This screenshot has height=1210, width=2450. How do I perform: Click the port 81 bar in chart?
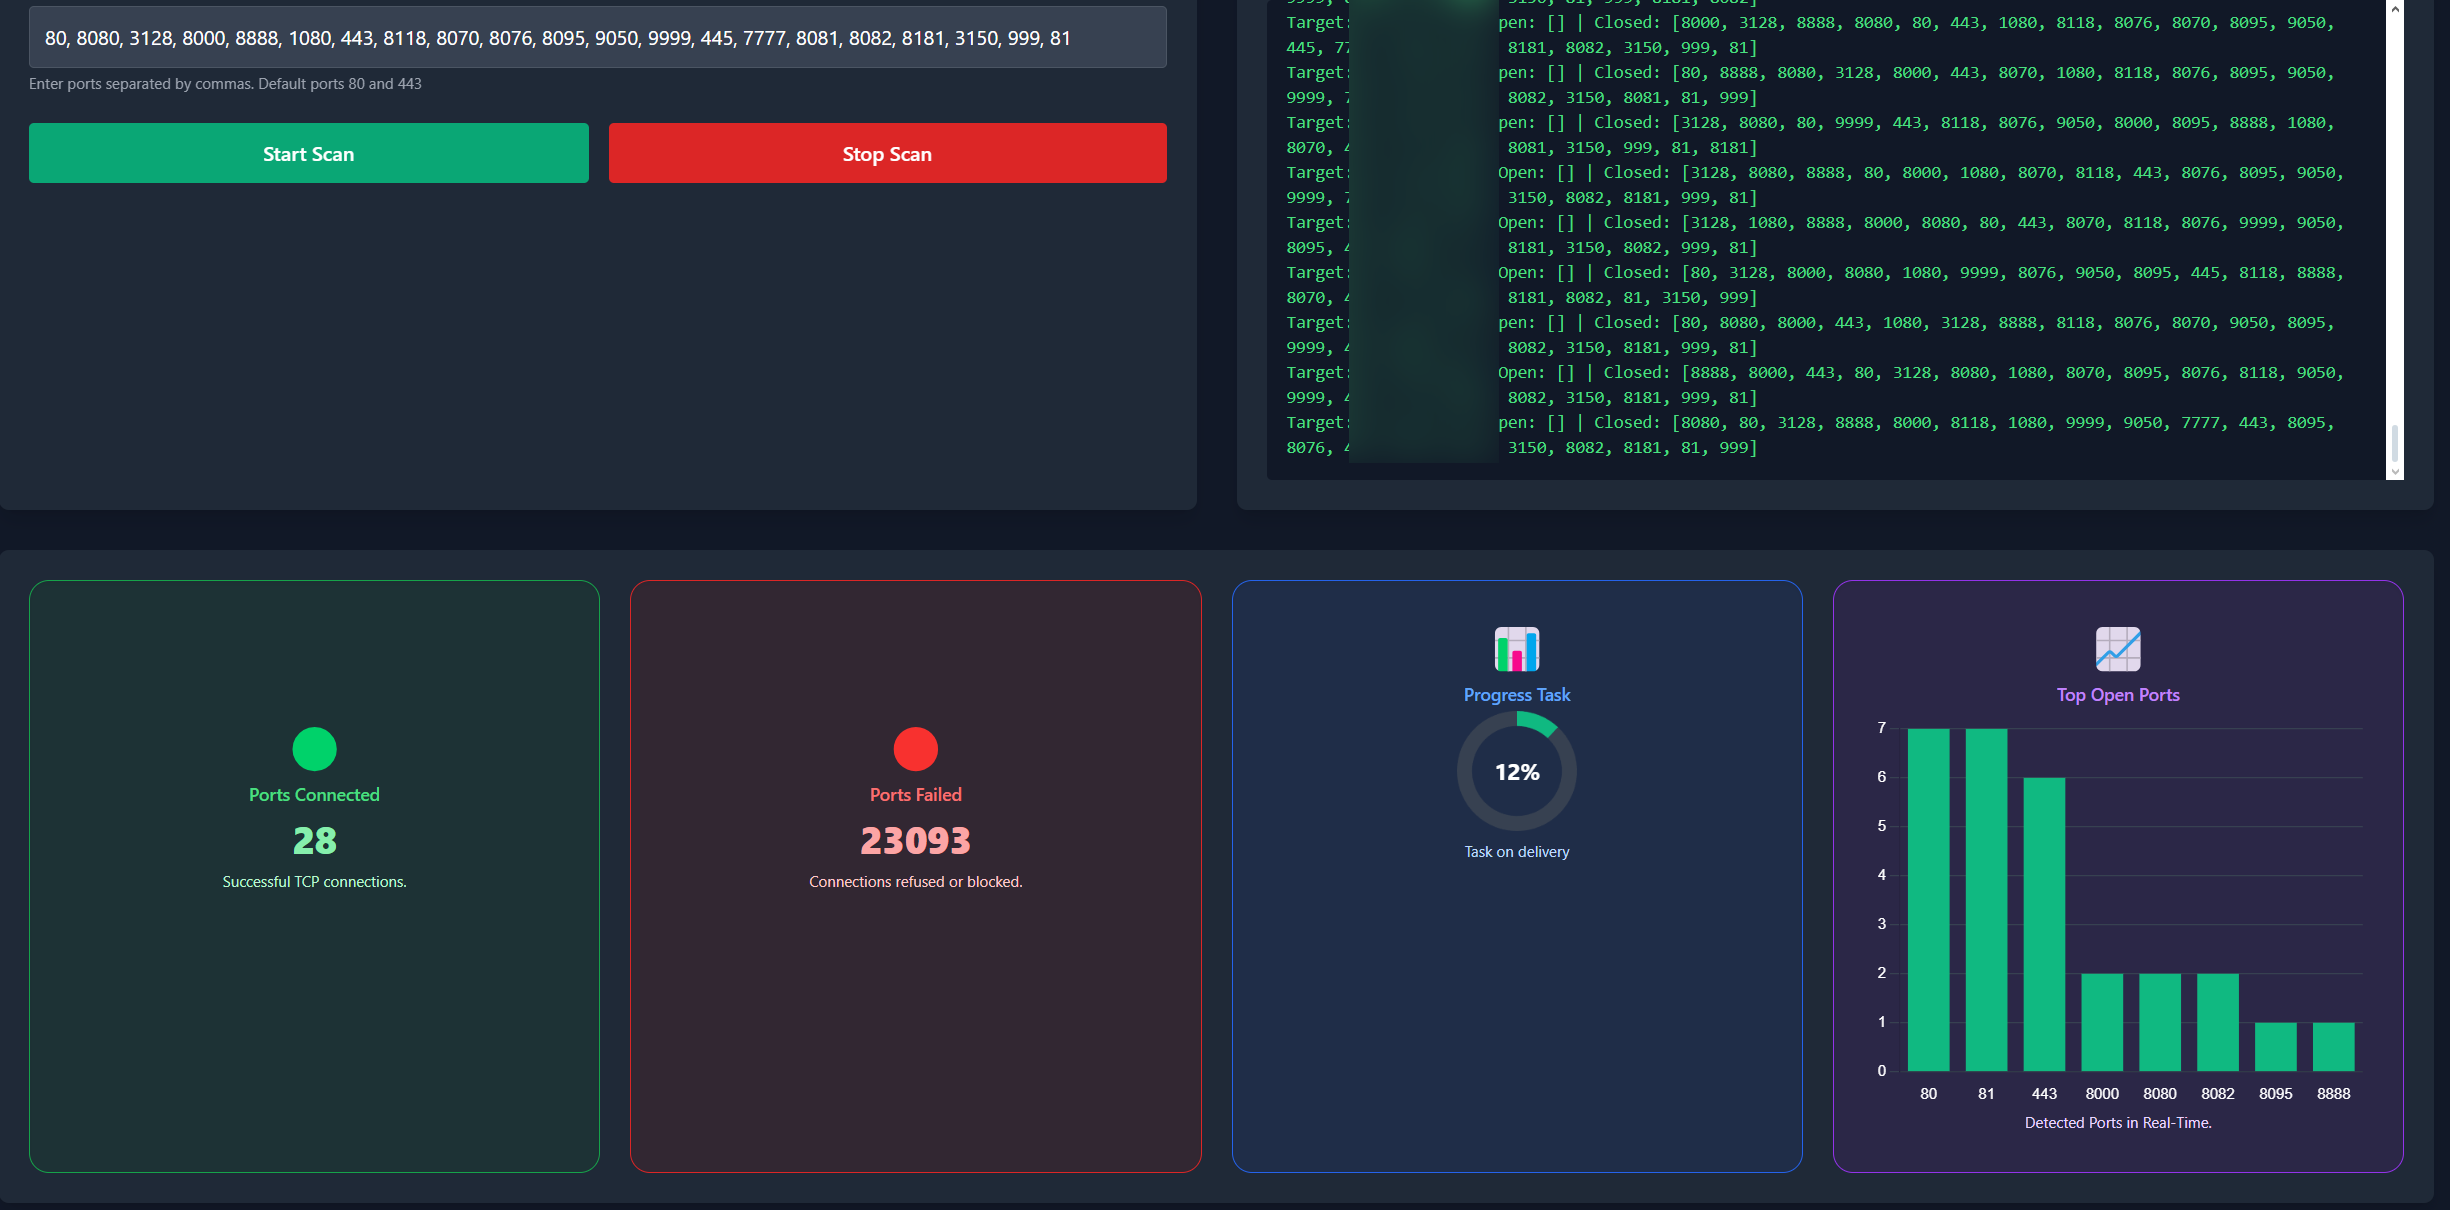[x=1986, y=900]
